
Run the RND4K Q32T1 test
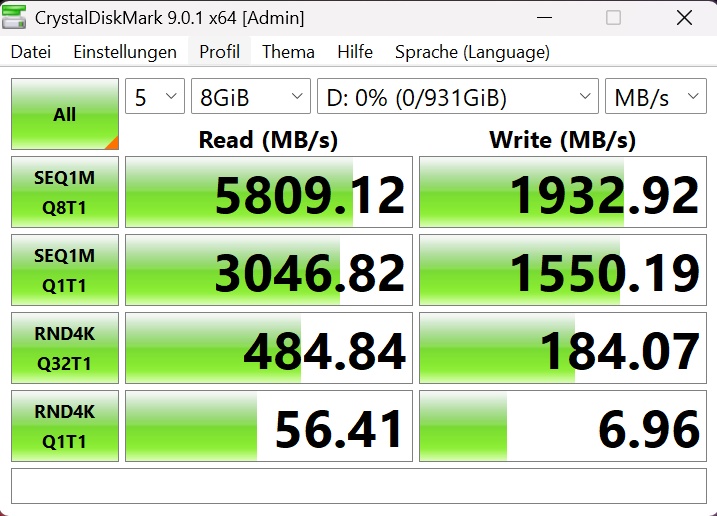coord(65,348)
